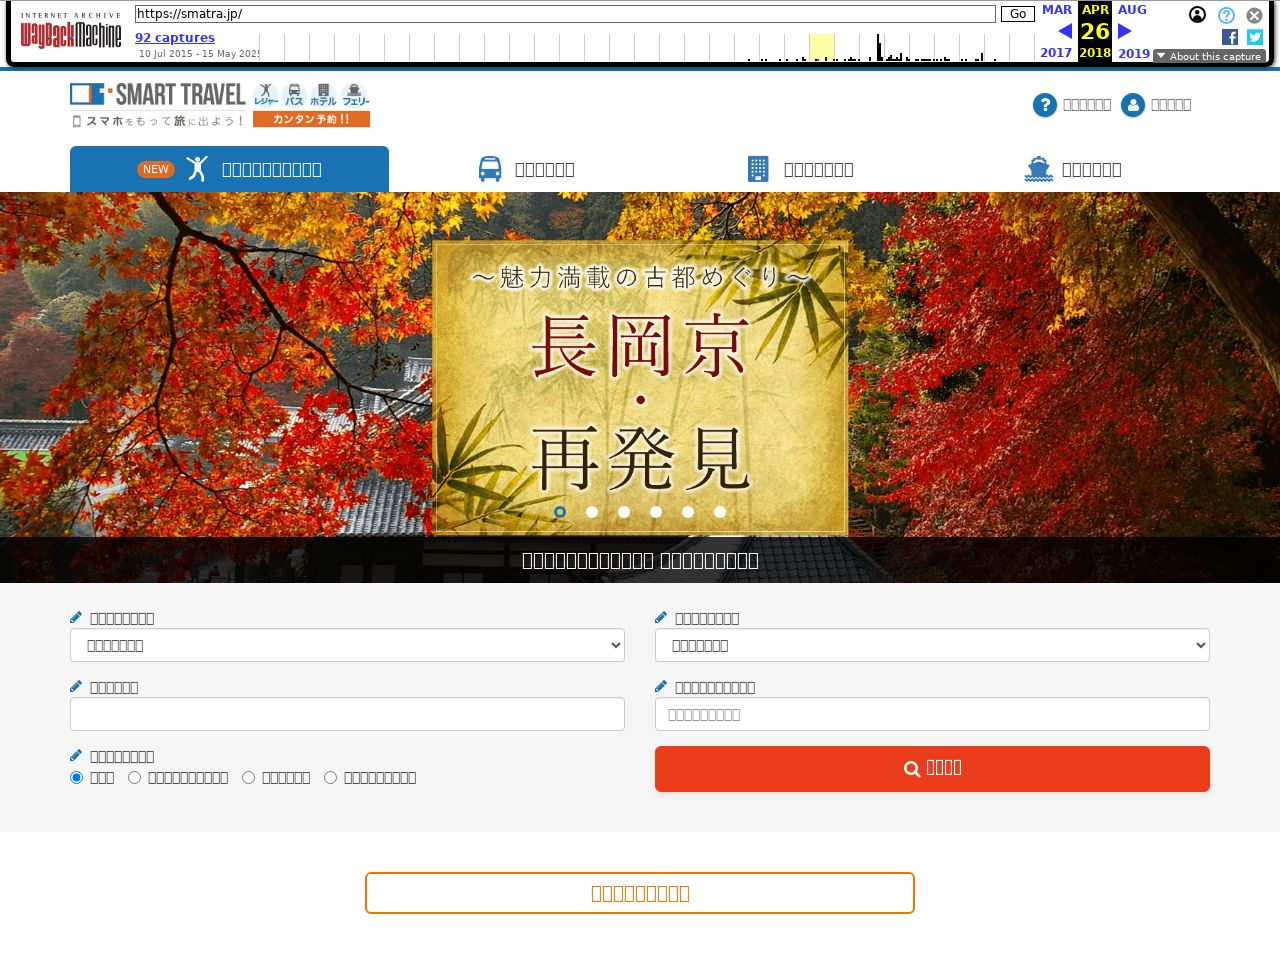The image size is (1280, 960).
Task: Select the first, already selected radio option
Action: click(77, 777)
